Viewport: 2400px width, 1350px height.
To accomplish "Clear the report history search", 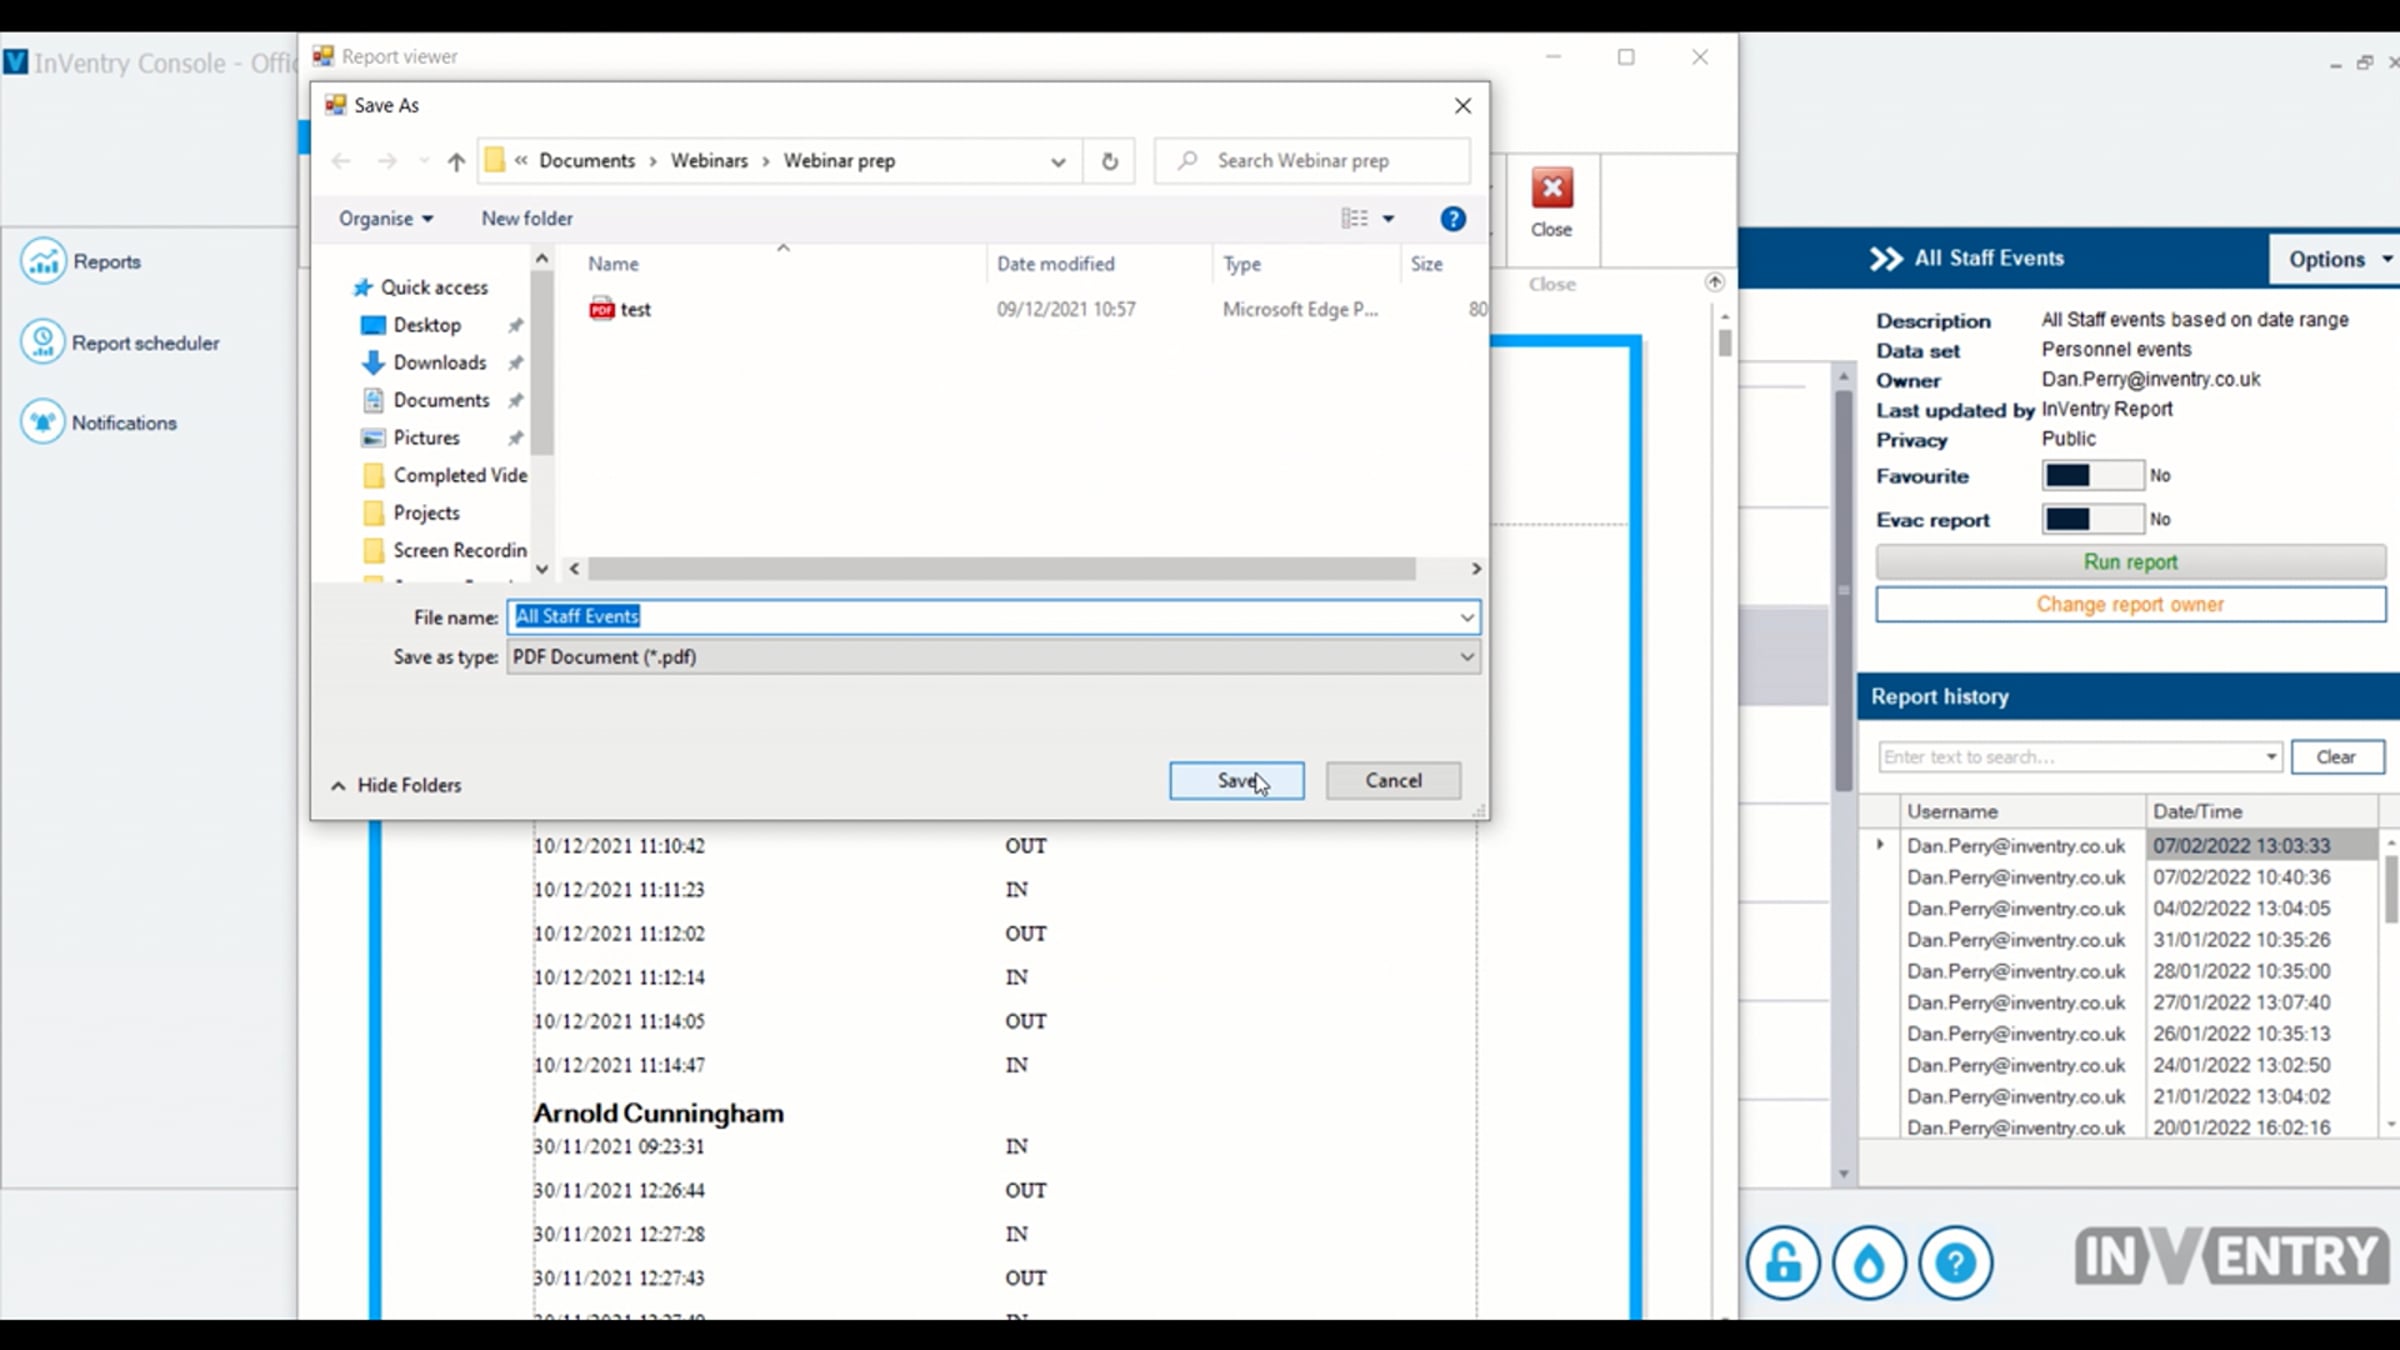I will tap(2337, 757).
